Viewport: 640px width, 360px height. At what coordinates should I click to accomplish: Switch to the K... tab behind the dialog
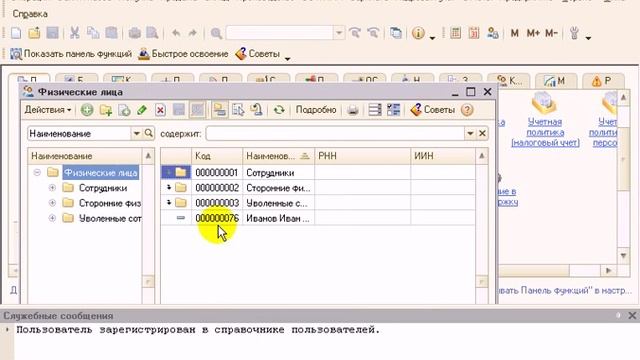coord(509,80)
